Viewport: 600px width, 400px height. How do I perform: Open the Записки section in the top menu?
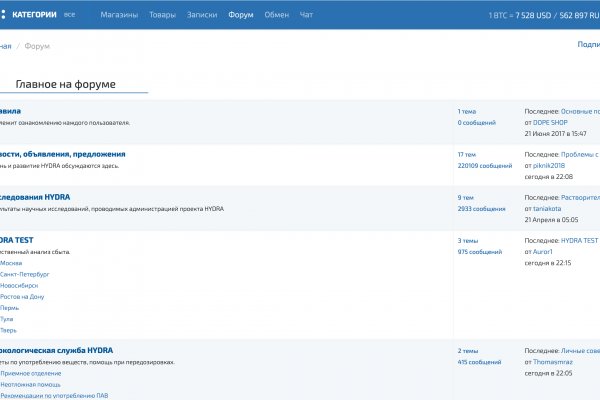pyautogui.click(x=201, y=15)
